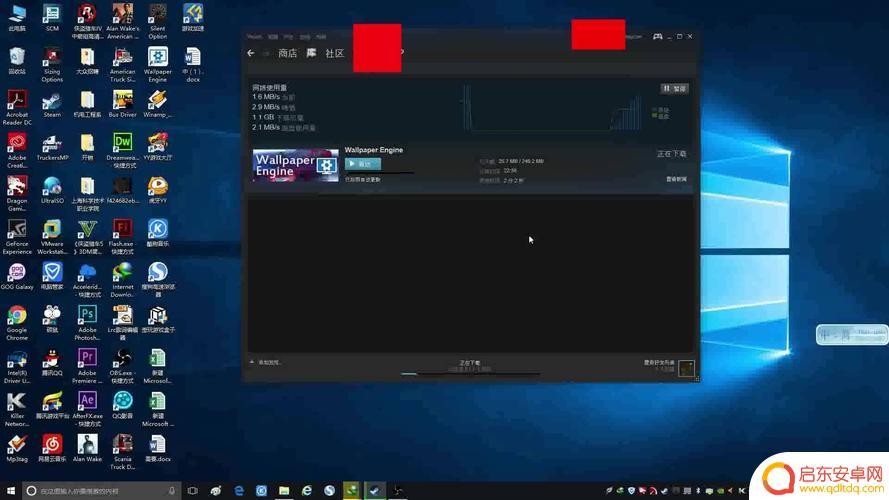Open the 商店 tab in Steam

[287, 53]
